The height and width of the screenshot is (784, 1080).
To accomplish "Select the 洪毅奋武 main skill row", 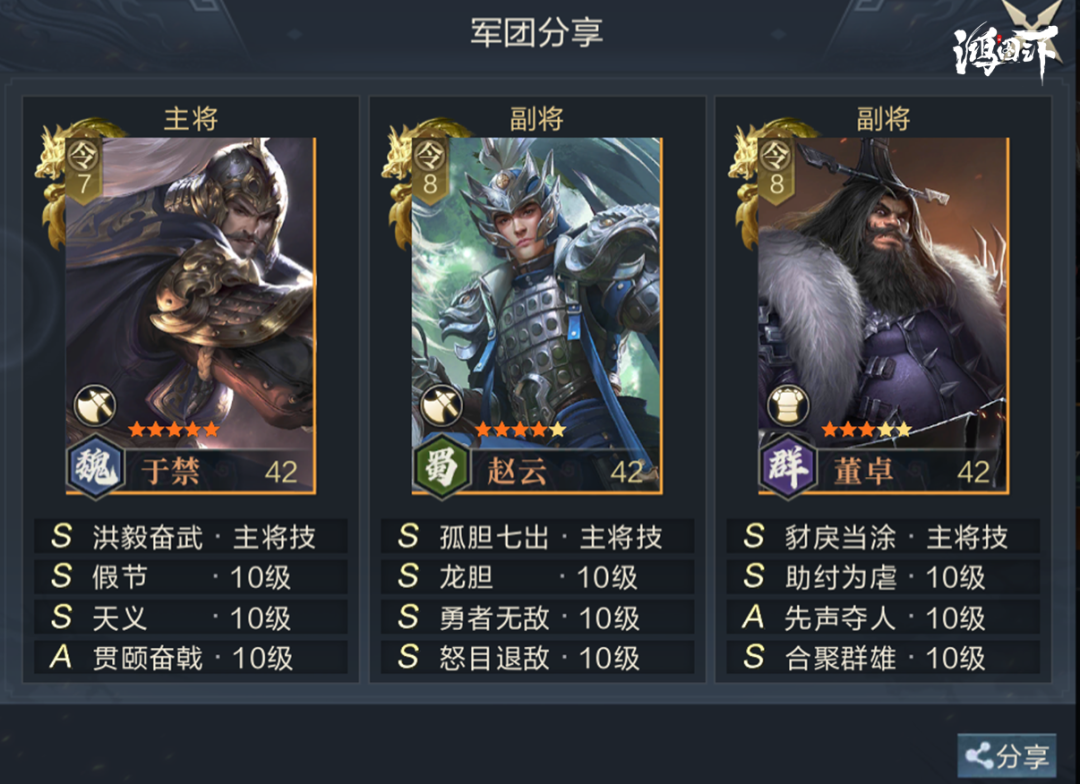I will click(x=191, y=536).
